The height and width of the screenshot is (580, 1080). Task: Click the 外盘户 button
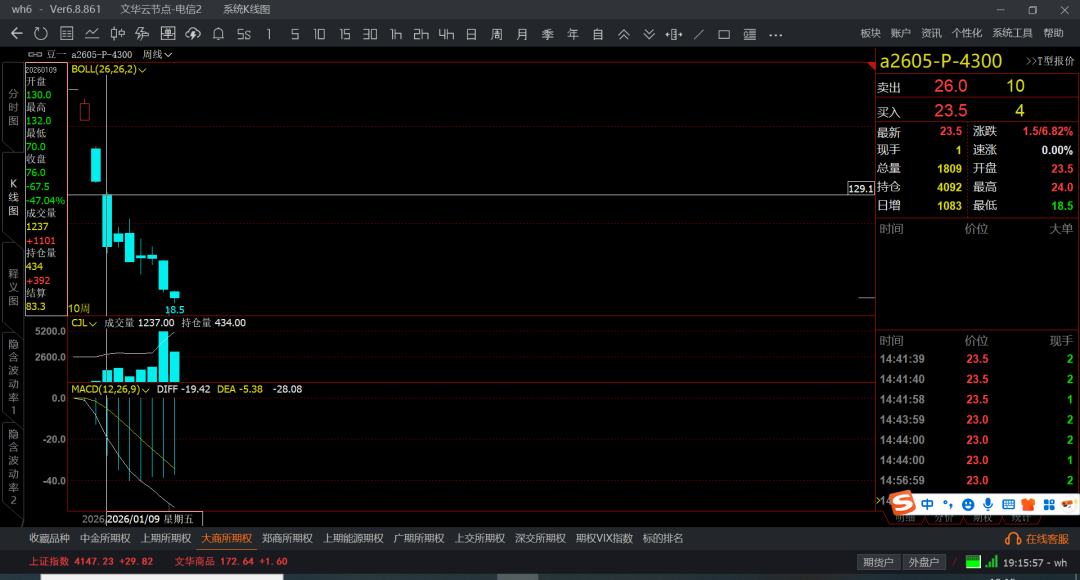point(924,562)
